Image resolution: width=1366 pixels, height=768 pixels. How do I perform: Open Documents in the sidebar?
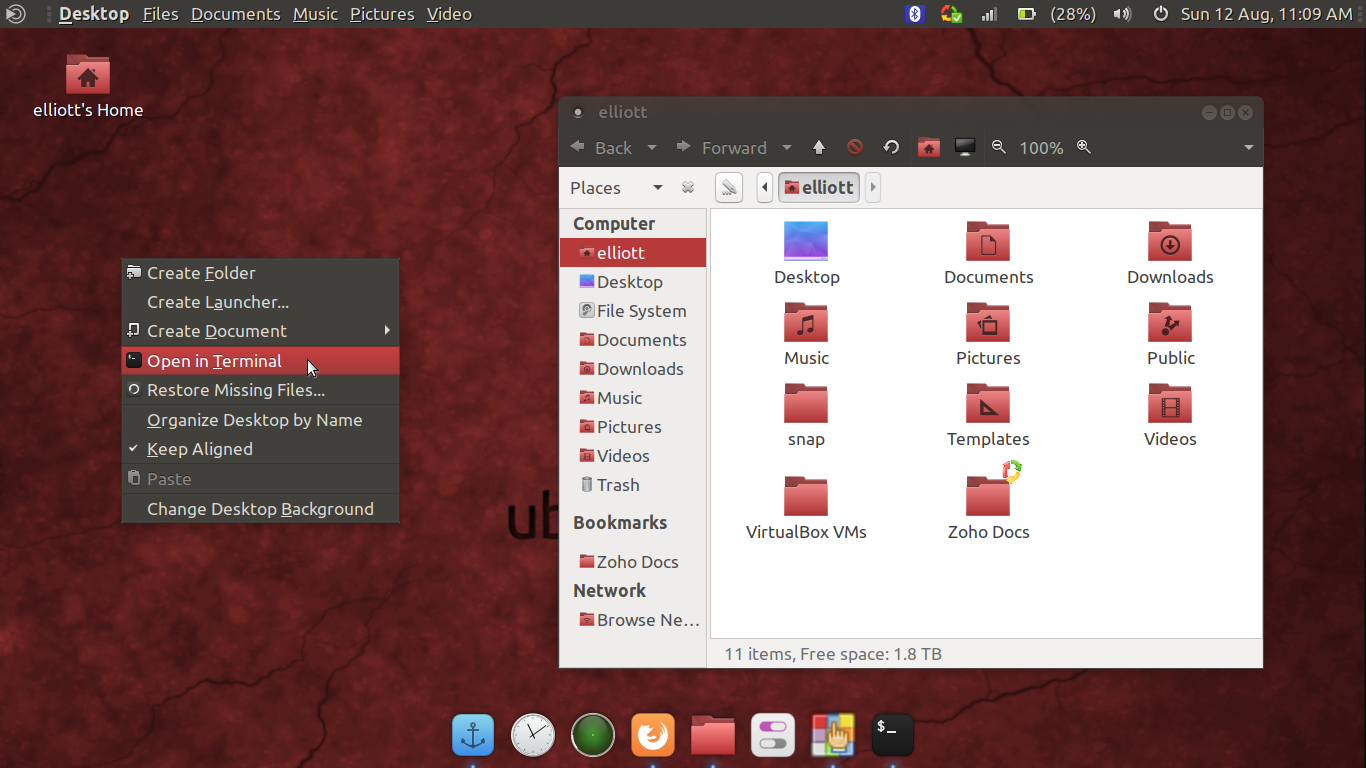click(x=633, y=340)
